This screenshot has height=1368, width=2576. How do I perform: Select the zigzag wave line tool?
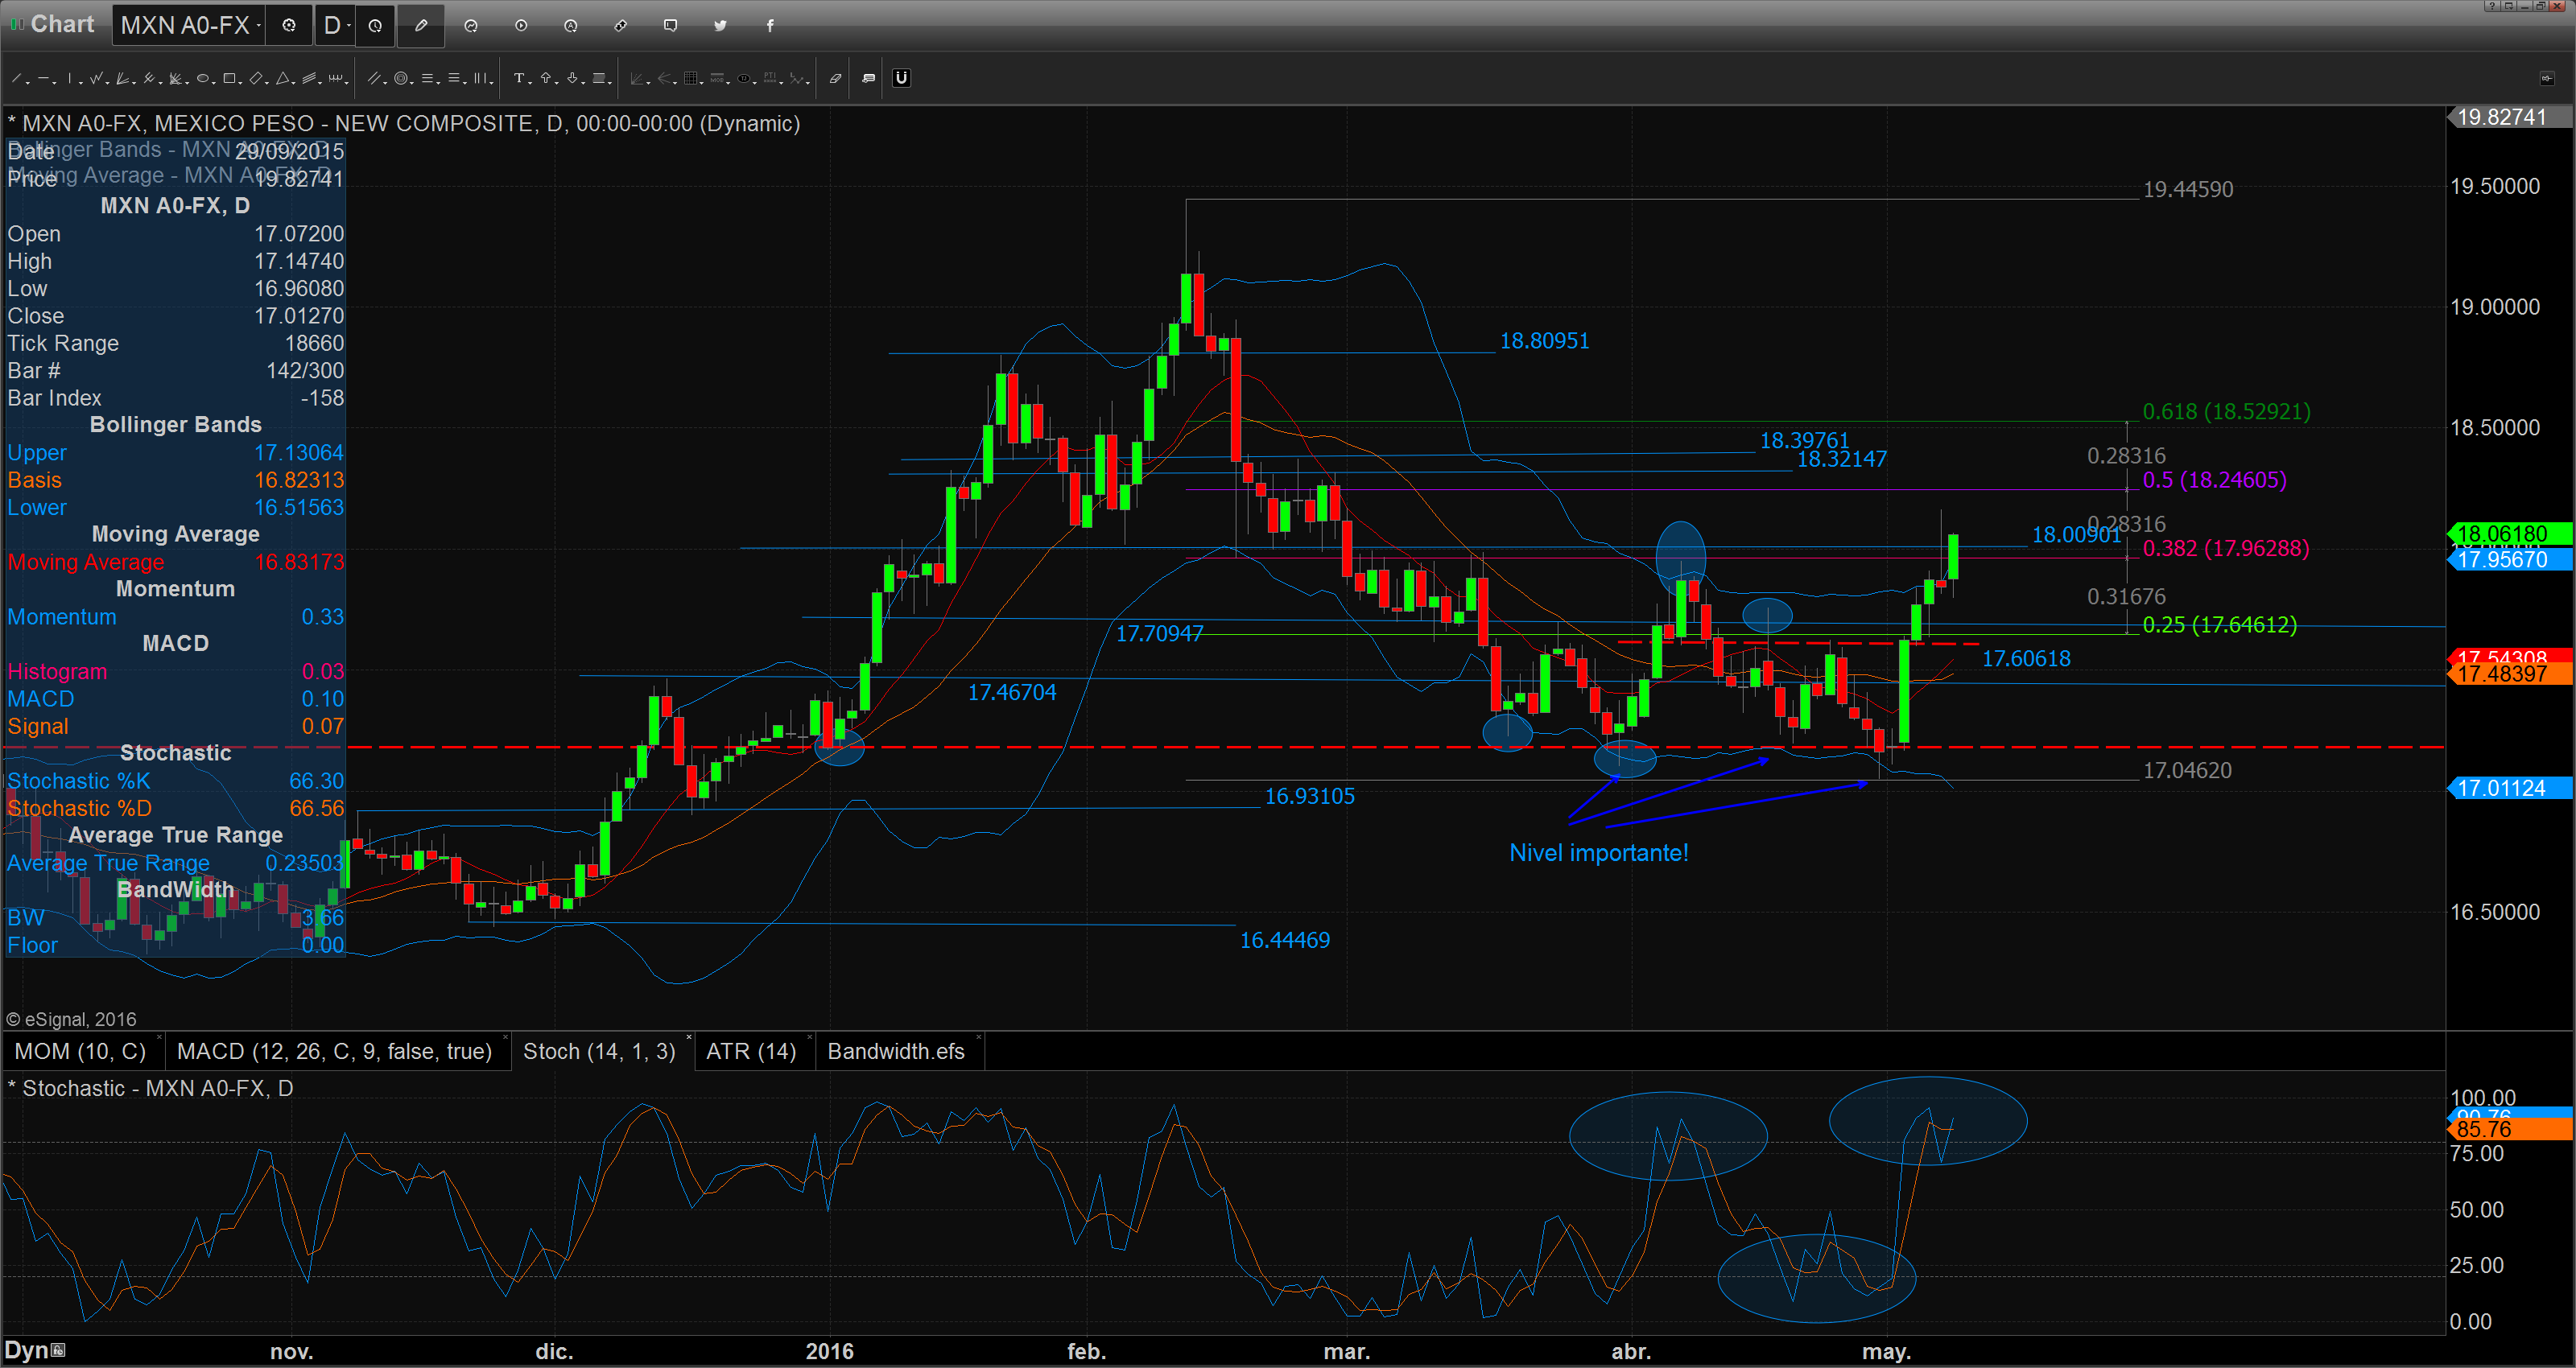tap(96, 78)
